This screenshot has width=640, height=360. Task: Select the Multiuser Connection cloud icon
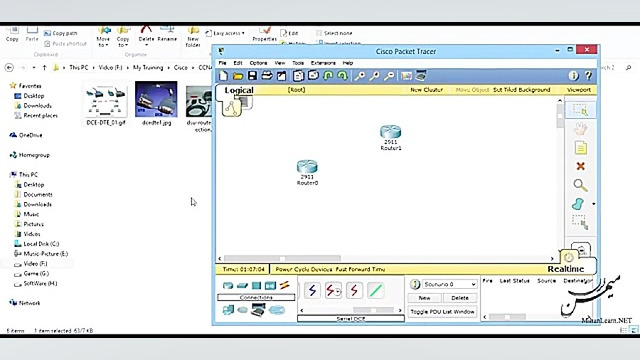click(276, 310)
